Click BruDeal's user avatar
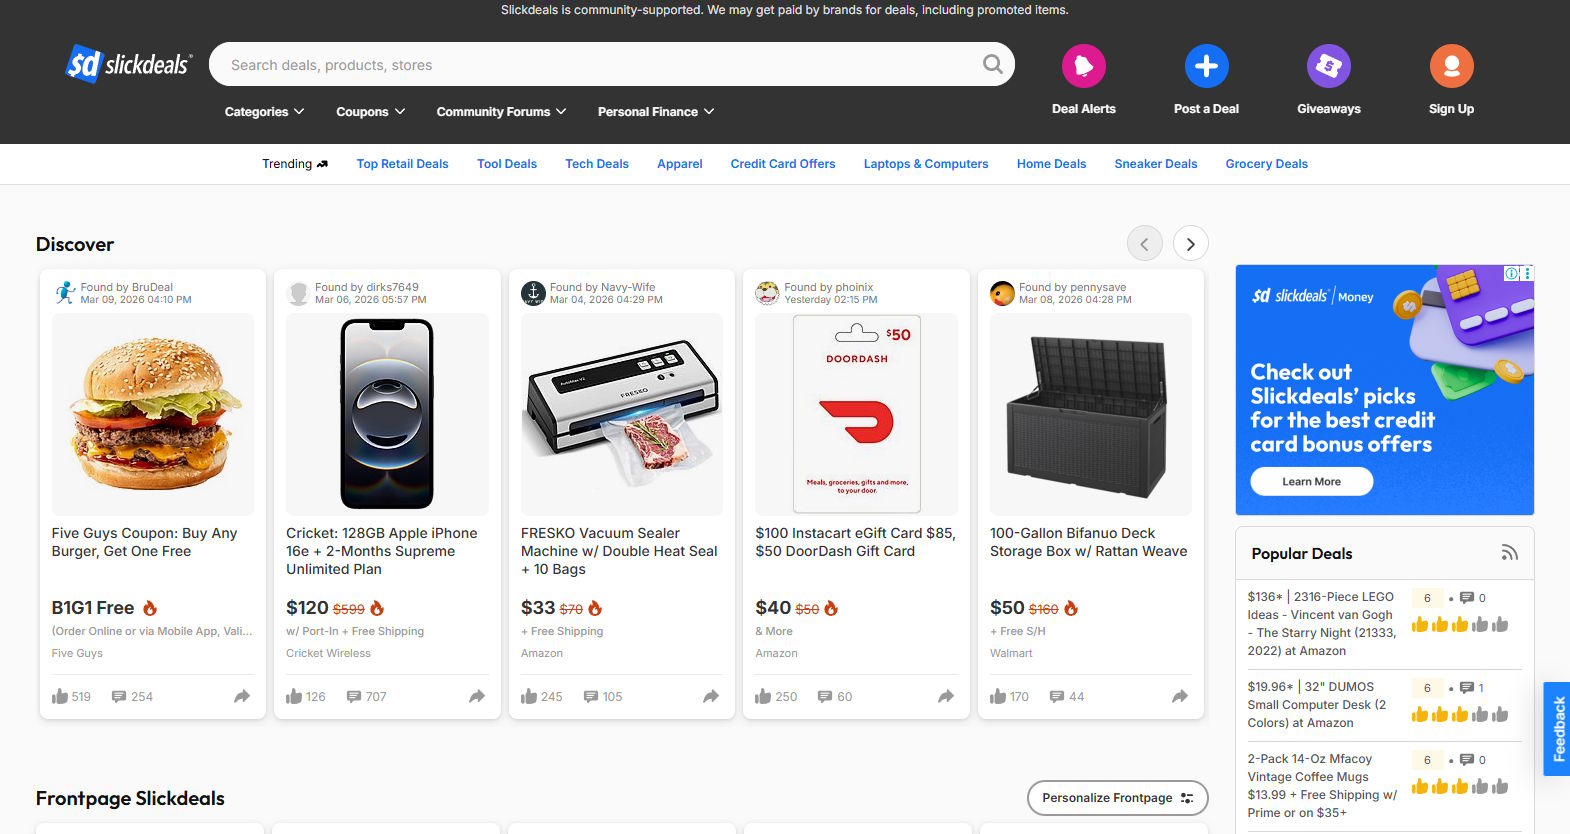This screenshot has width=1570, height=834. tap(65, 292)
